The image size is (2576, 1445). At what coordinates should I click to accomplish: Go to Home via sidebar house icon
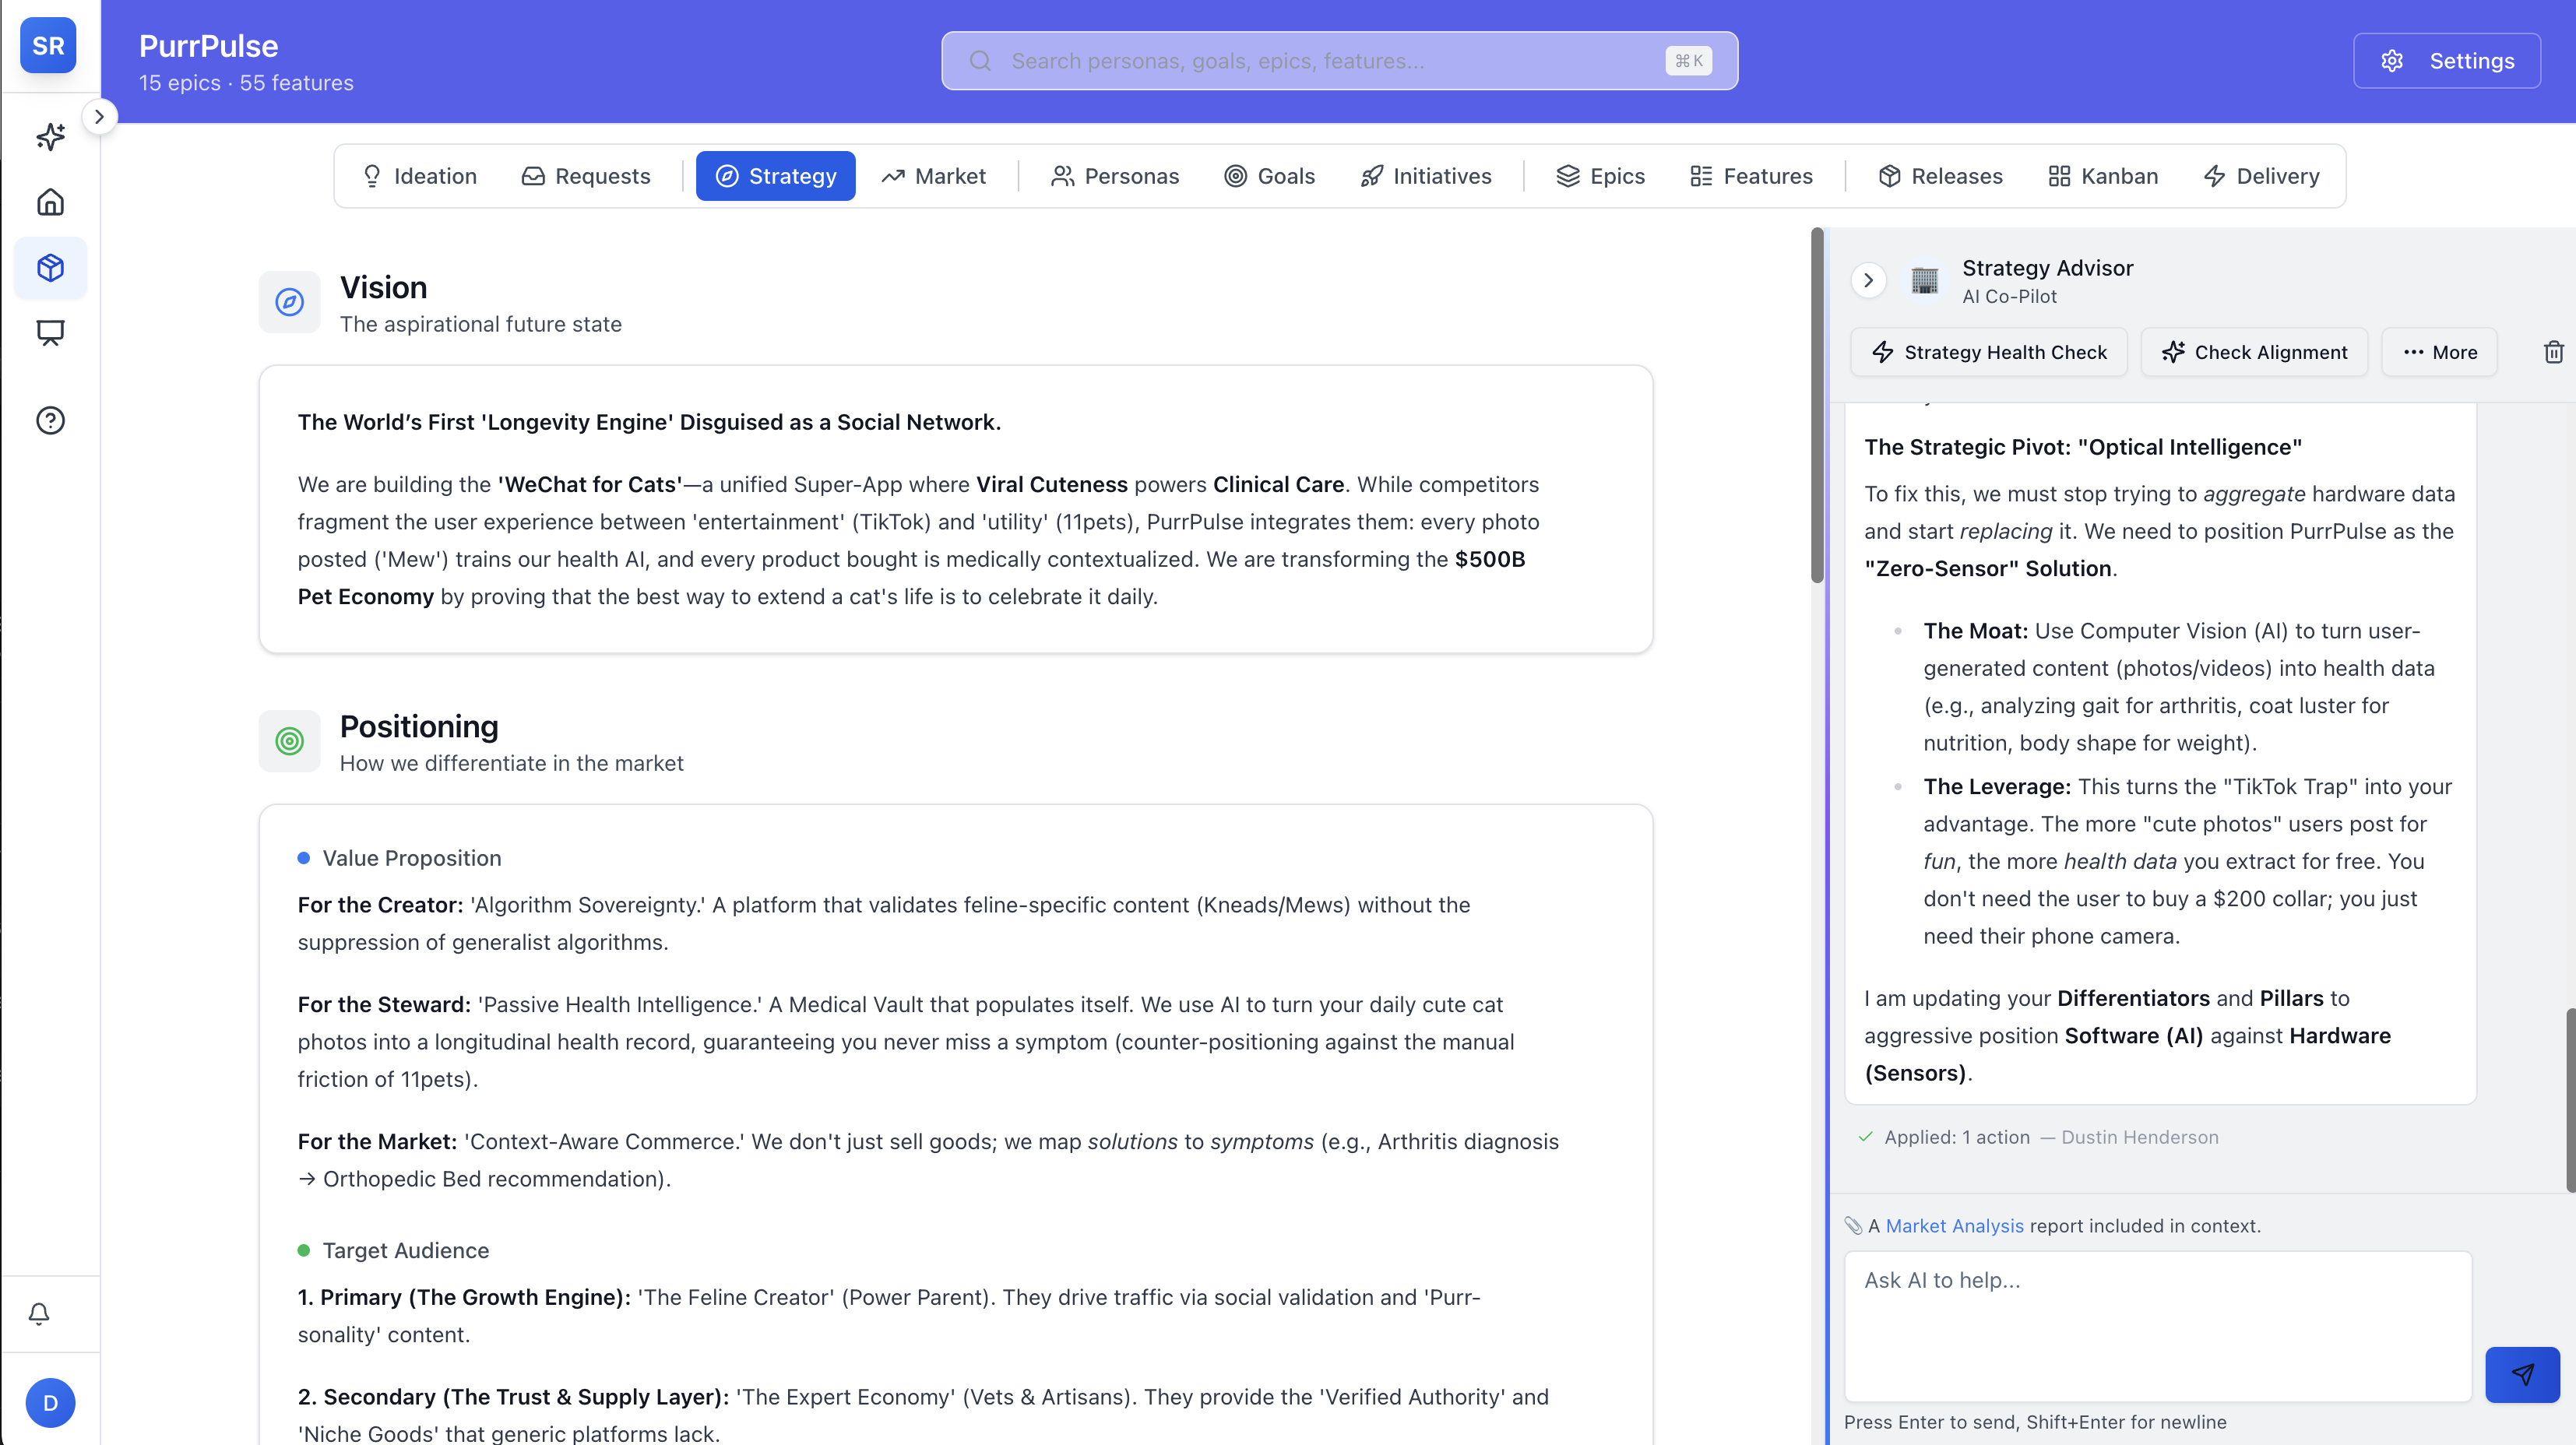point(50,202)
